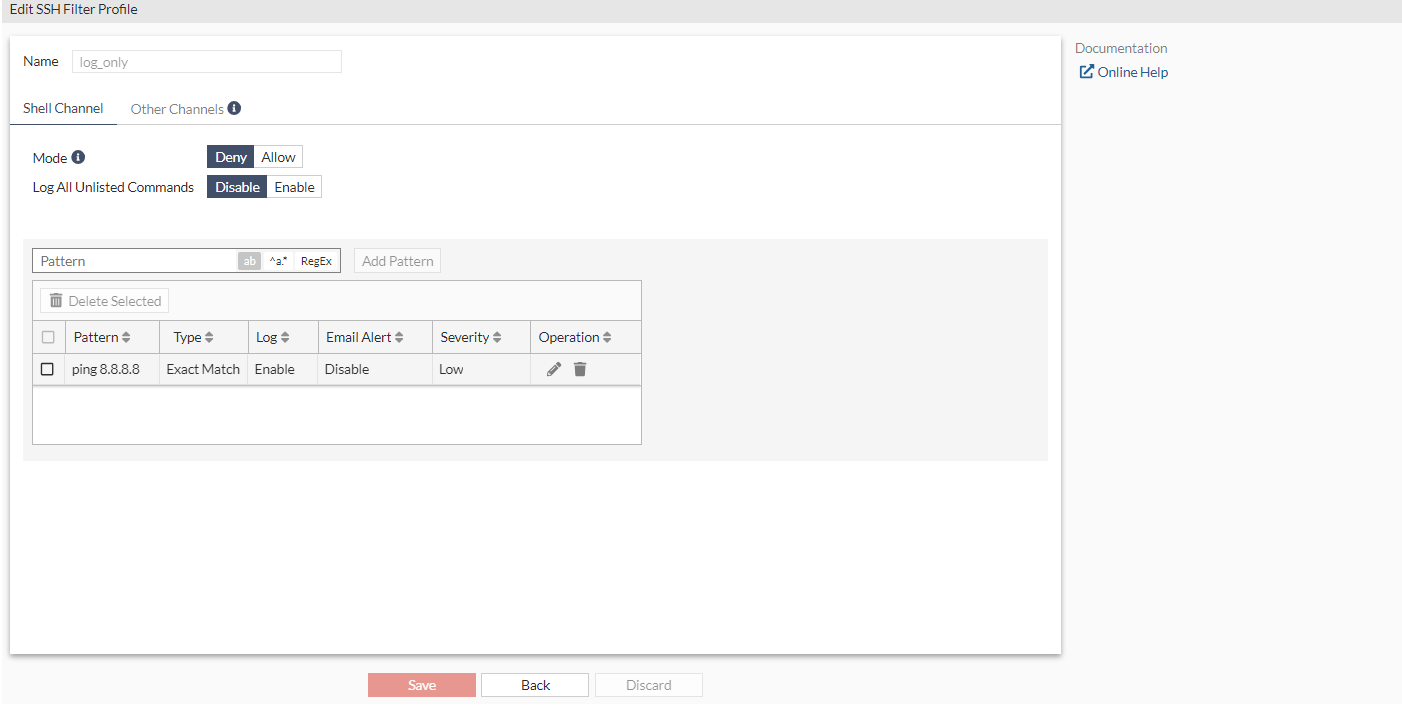Image resolution: width=1402 pixels, height=707 pixels.
Task: Click the Delete Selected trash icon
Action: pos(56,300)
